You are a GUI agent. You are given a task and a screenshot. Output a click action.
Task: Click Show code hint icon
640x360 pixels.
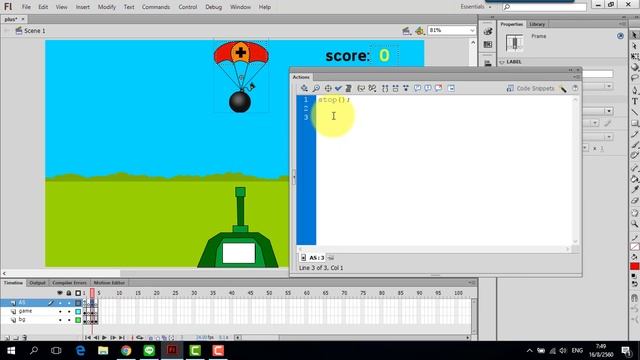(x=361, y=88)
